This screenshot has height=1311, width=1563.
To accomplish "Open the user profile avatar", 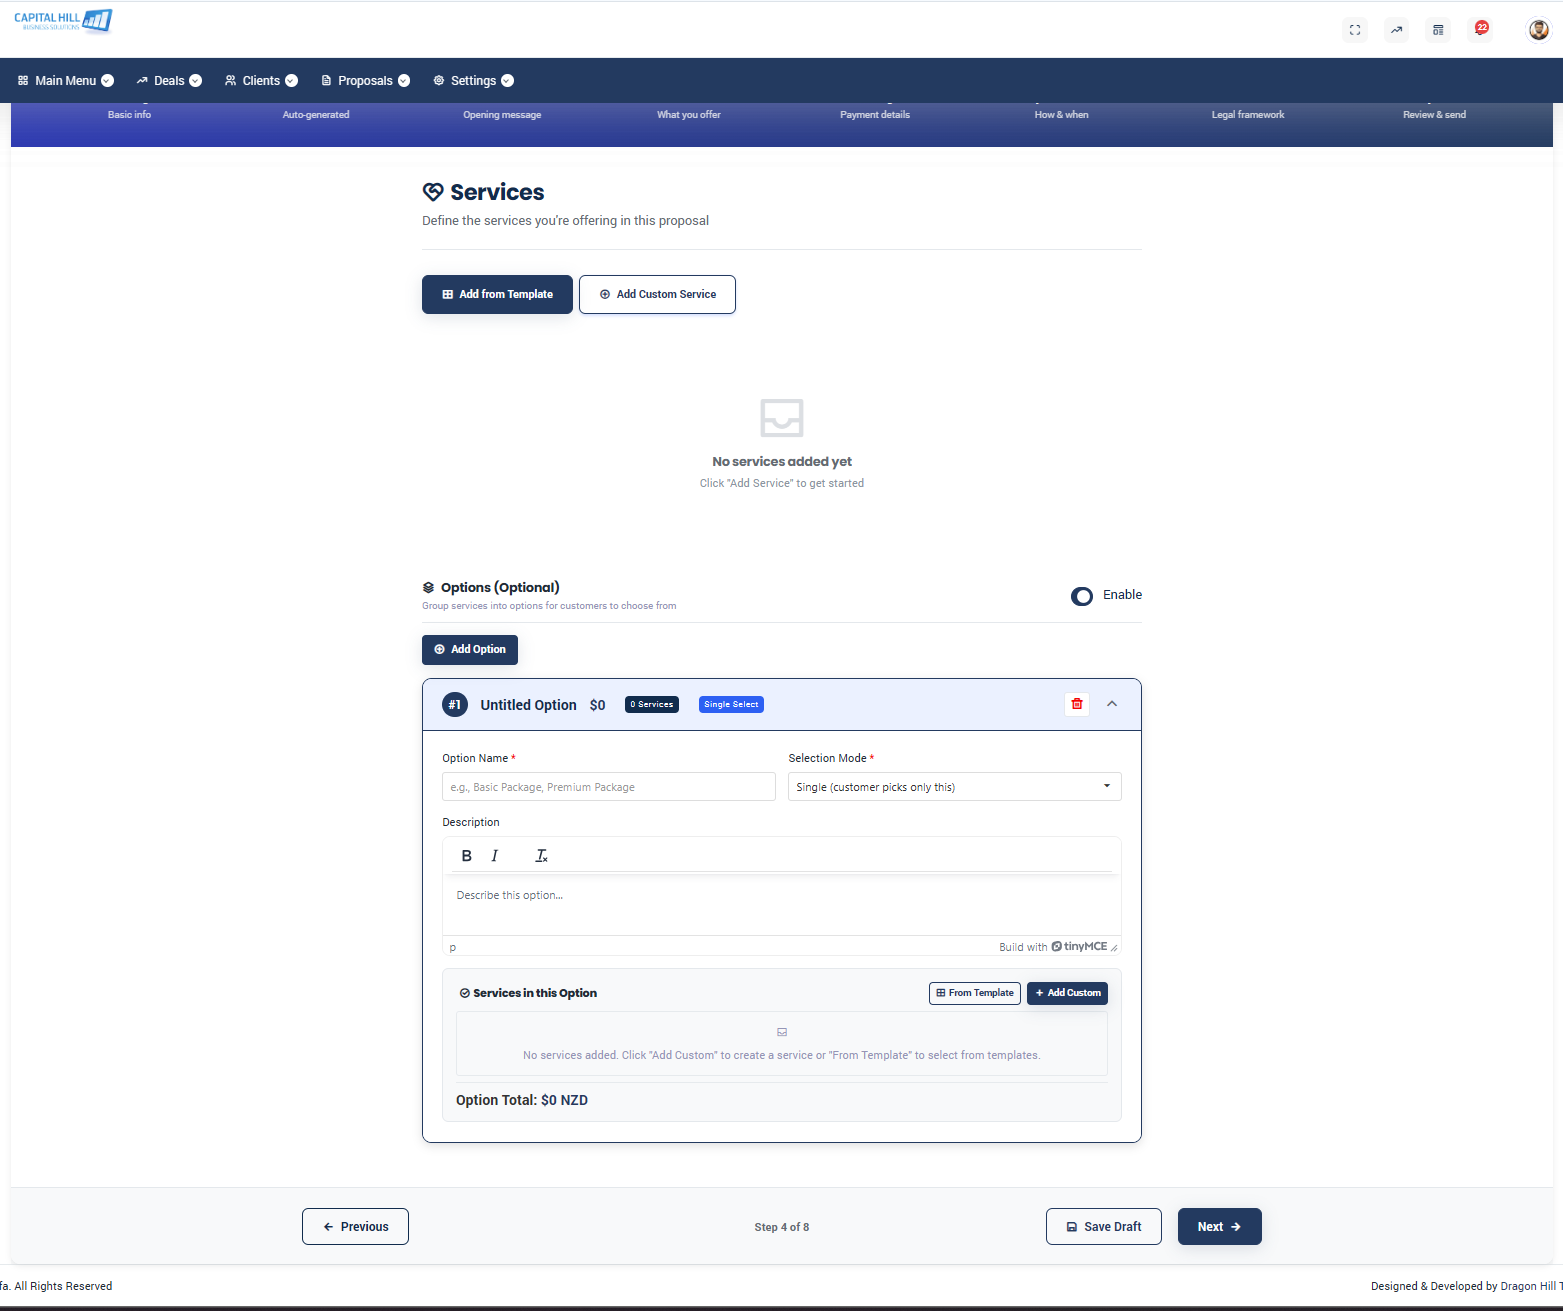I will (x=1538, y=30).
